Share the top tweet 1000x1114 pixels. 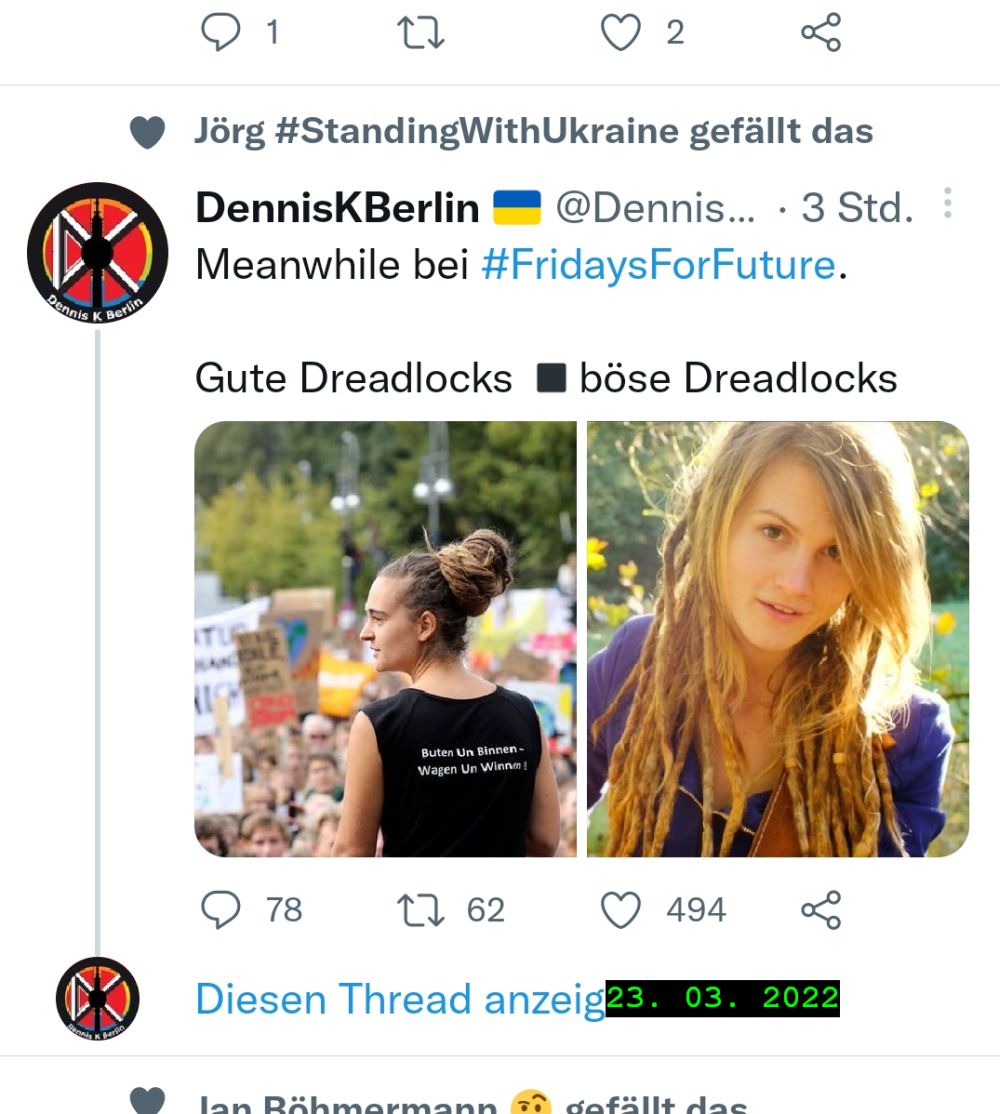(821, 33)
